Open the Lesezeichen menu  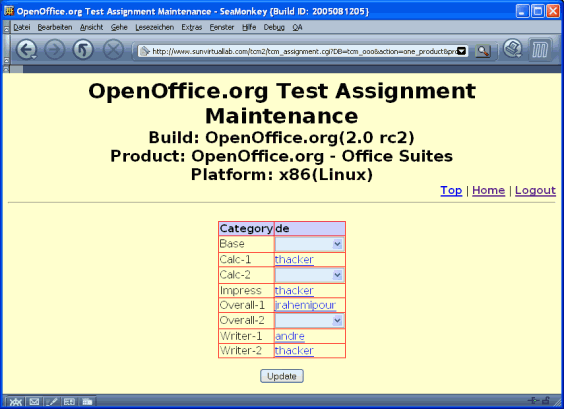(155, 27)
